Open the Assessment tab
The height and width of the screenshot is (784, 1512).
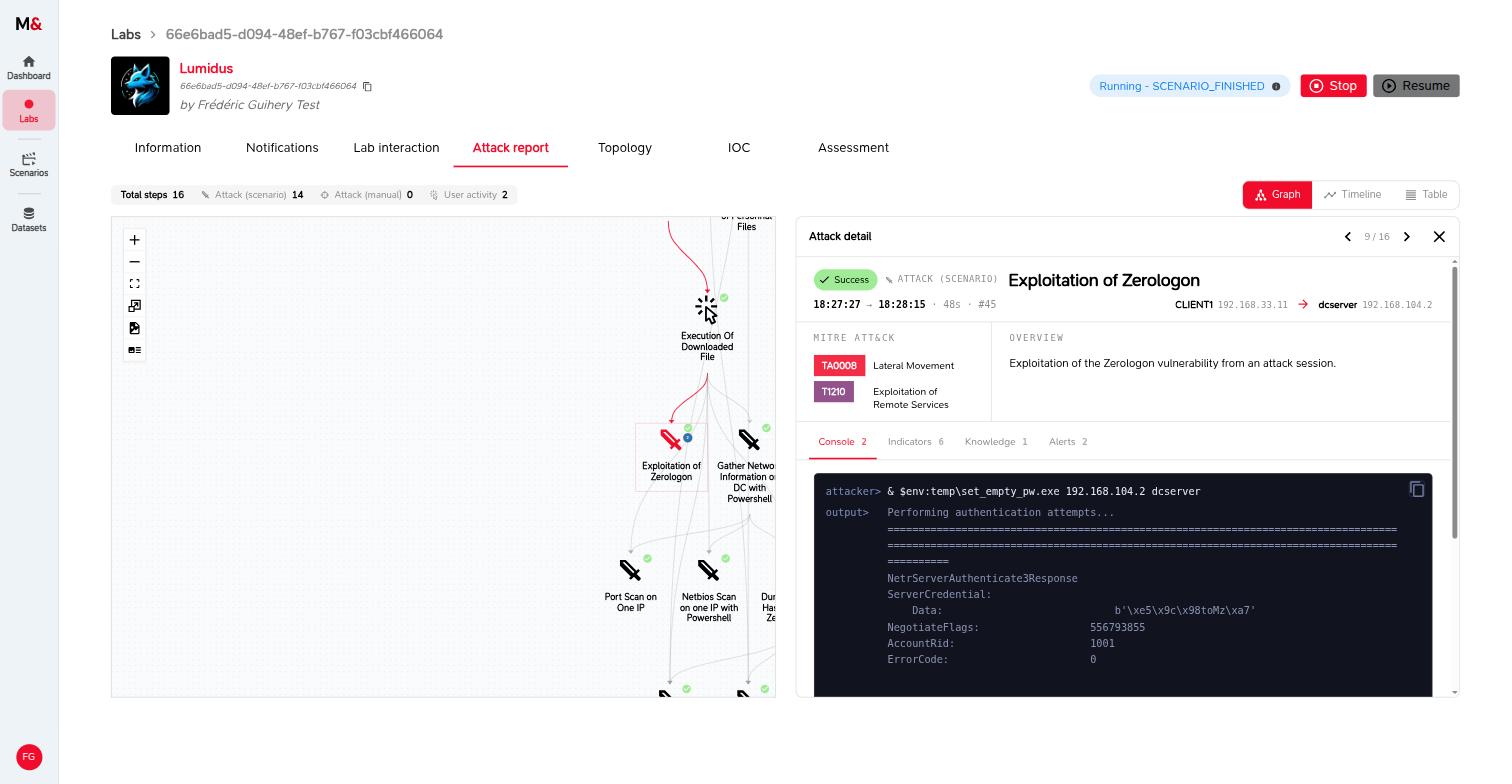click(853, 148)
